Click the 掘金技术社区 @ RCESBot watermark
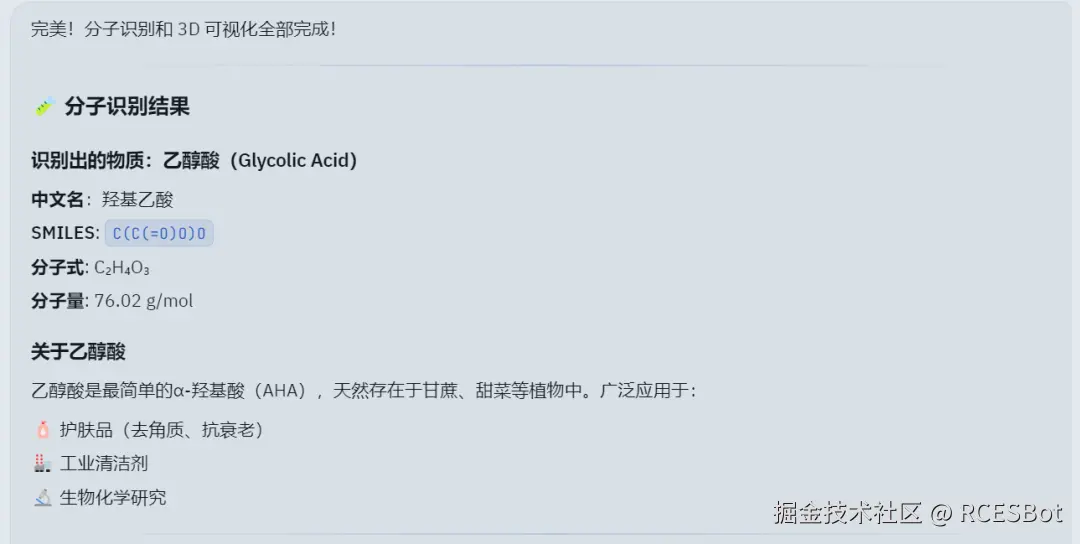The image size is (1080, 544). pos(917,513)
